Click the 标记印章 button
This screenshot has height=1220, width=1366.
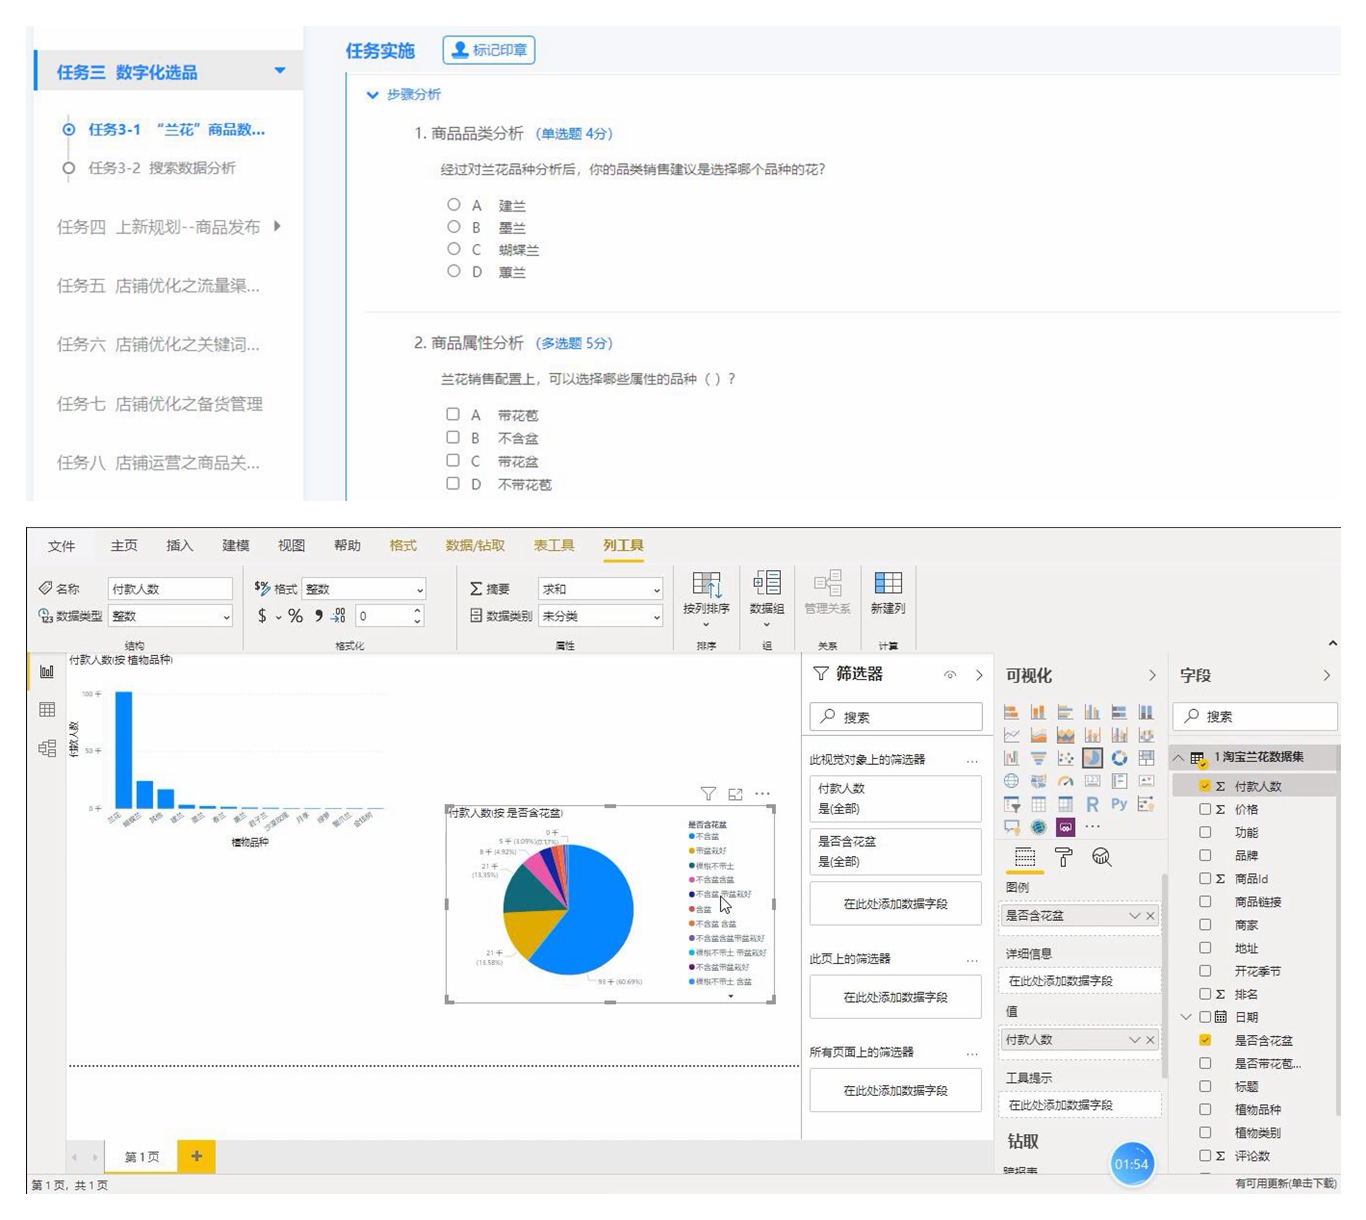click(489, 50)
